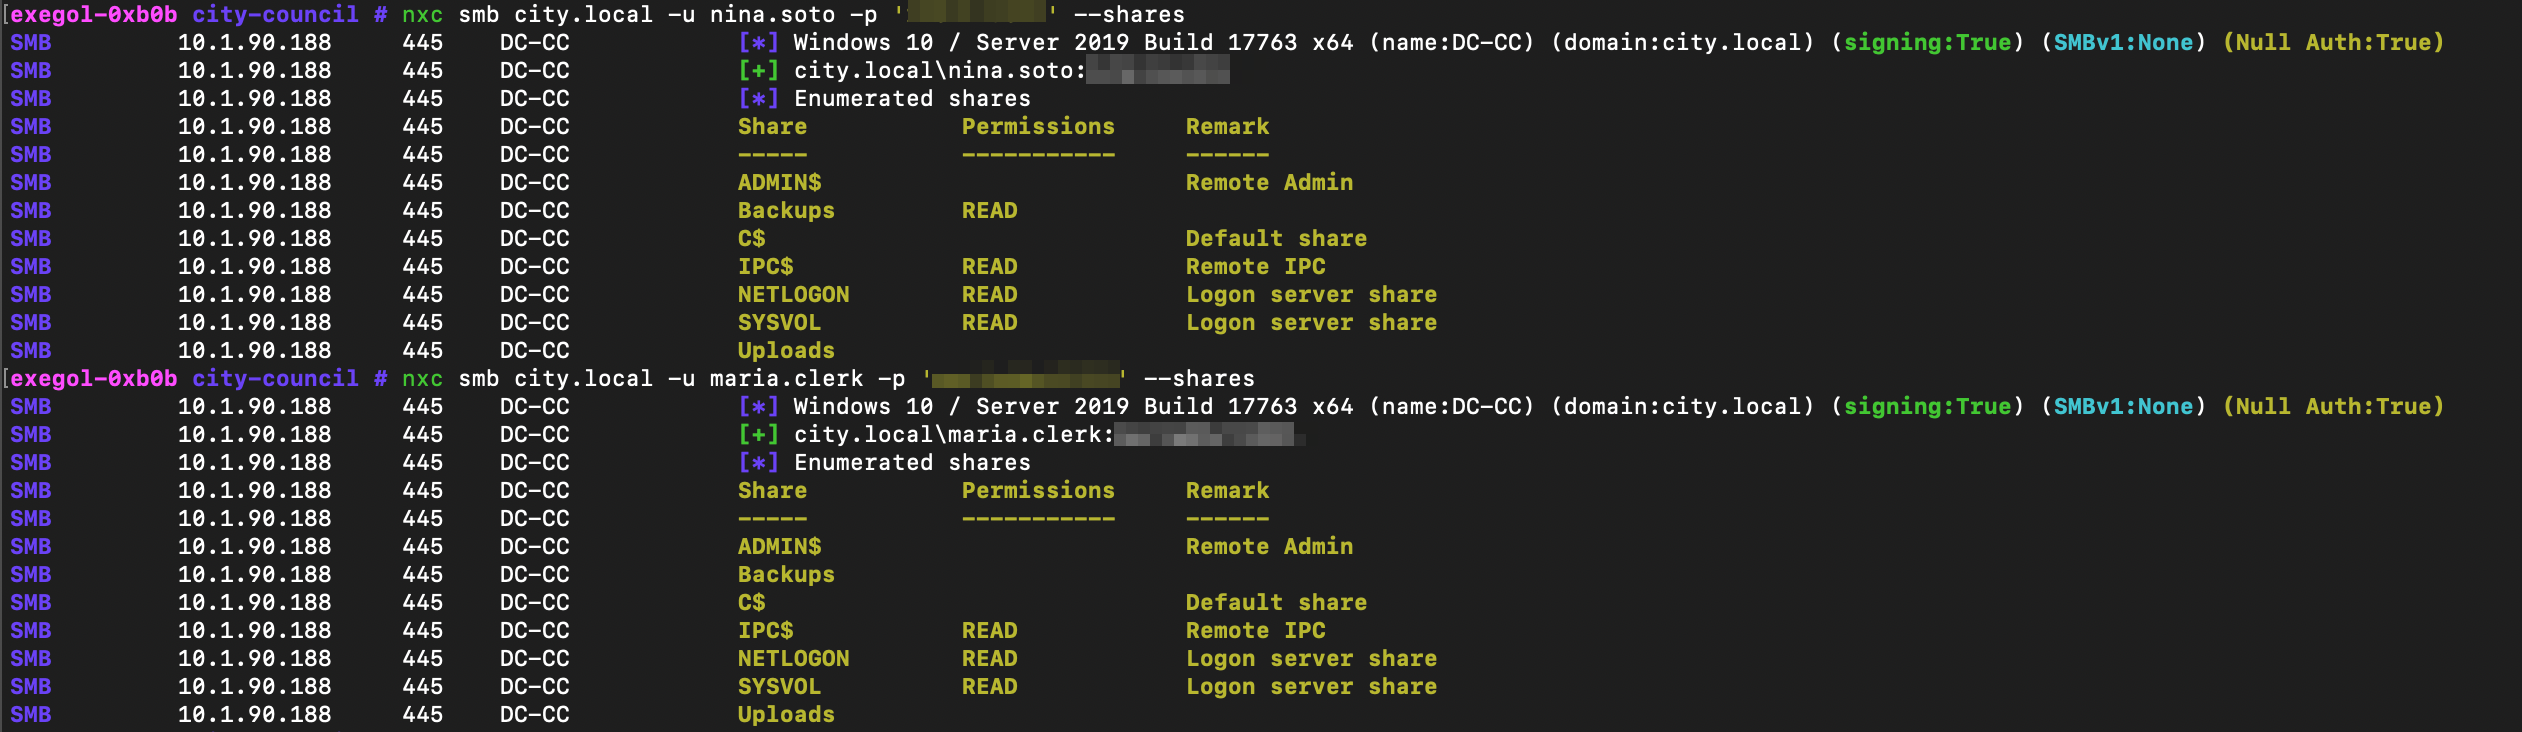2522x732 pixels.
Task: Click the nina.soto username in the first command
Action: click(772, 14)
